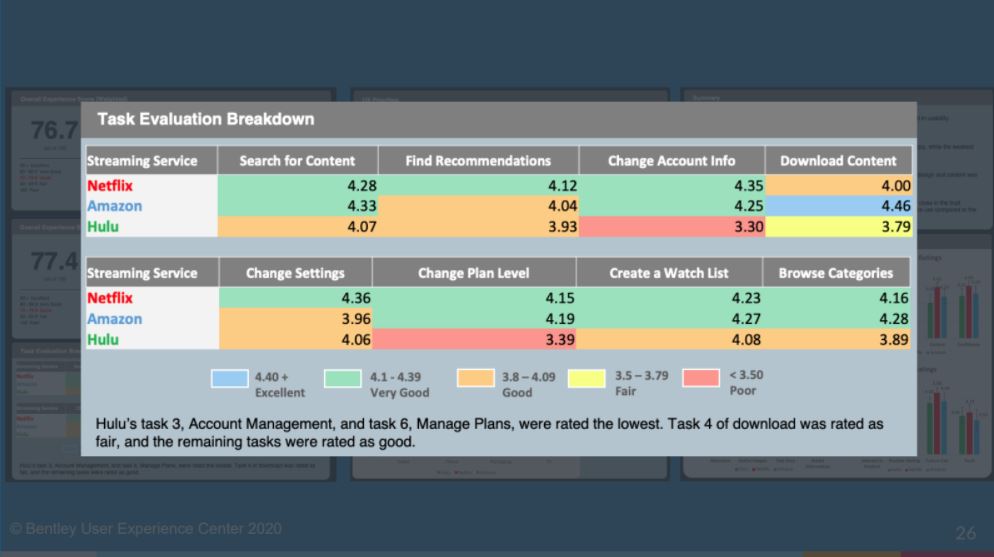This screenshot has height=557, width=994.
Task: Click the < 3.50 Poor legend label
Action: coord(746,383)
